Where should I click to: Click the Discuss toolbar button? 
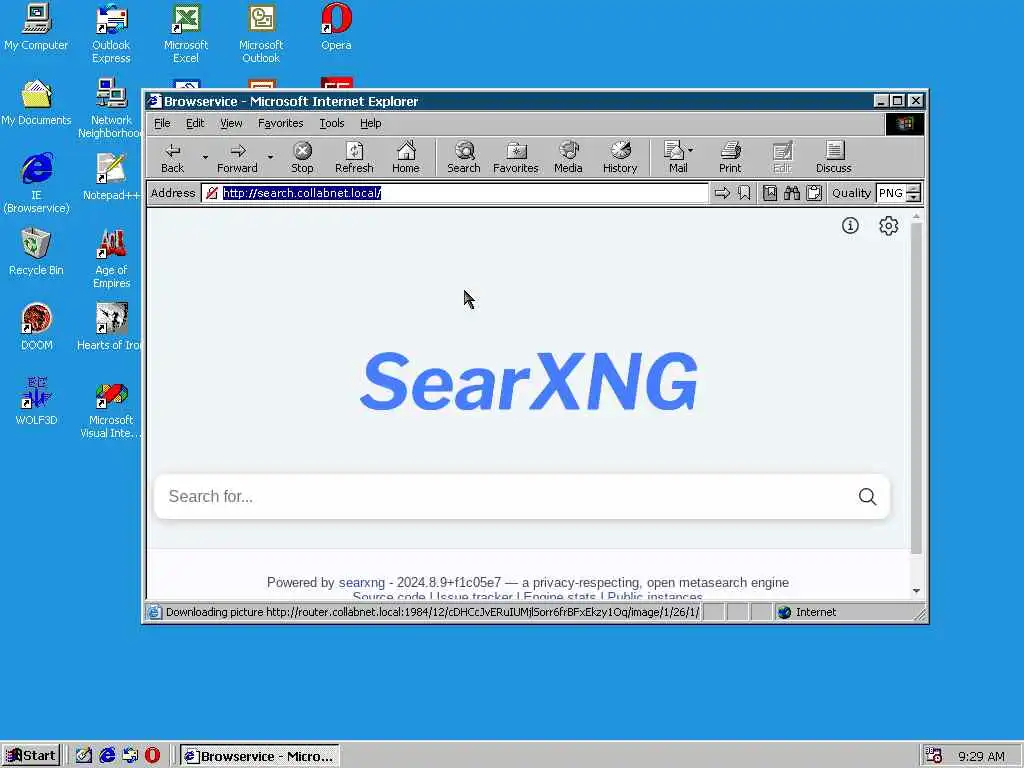834,158
